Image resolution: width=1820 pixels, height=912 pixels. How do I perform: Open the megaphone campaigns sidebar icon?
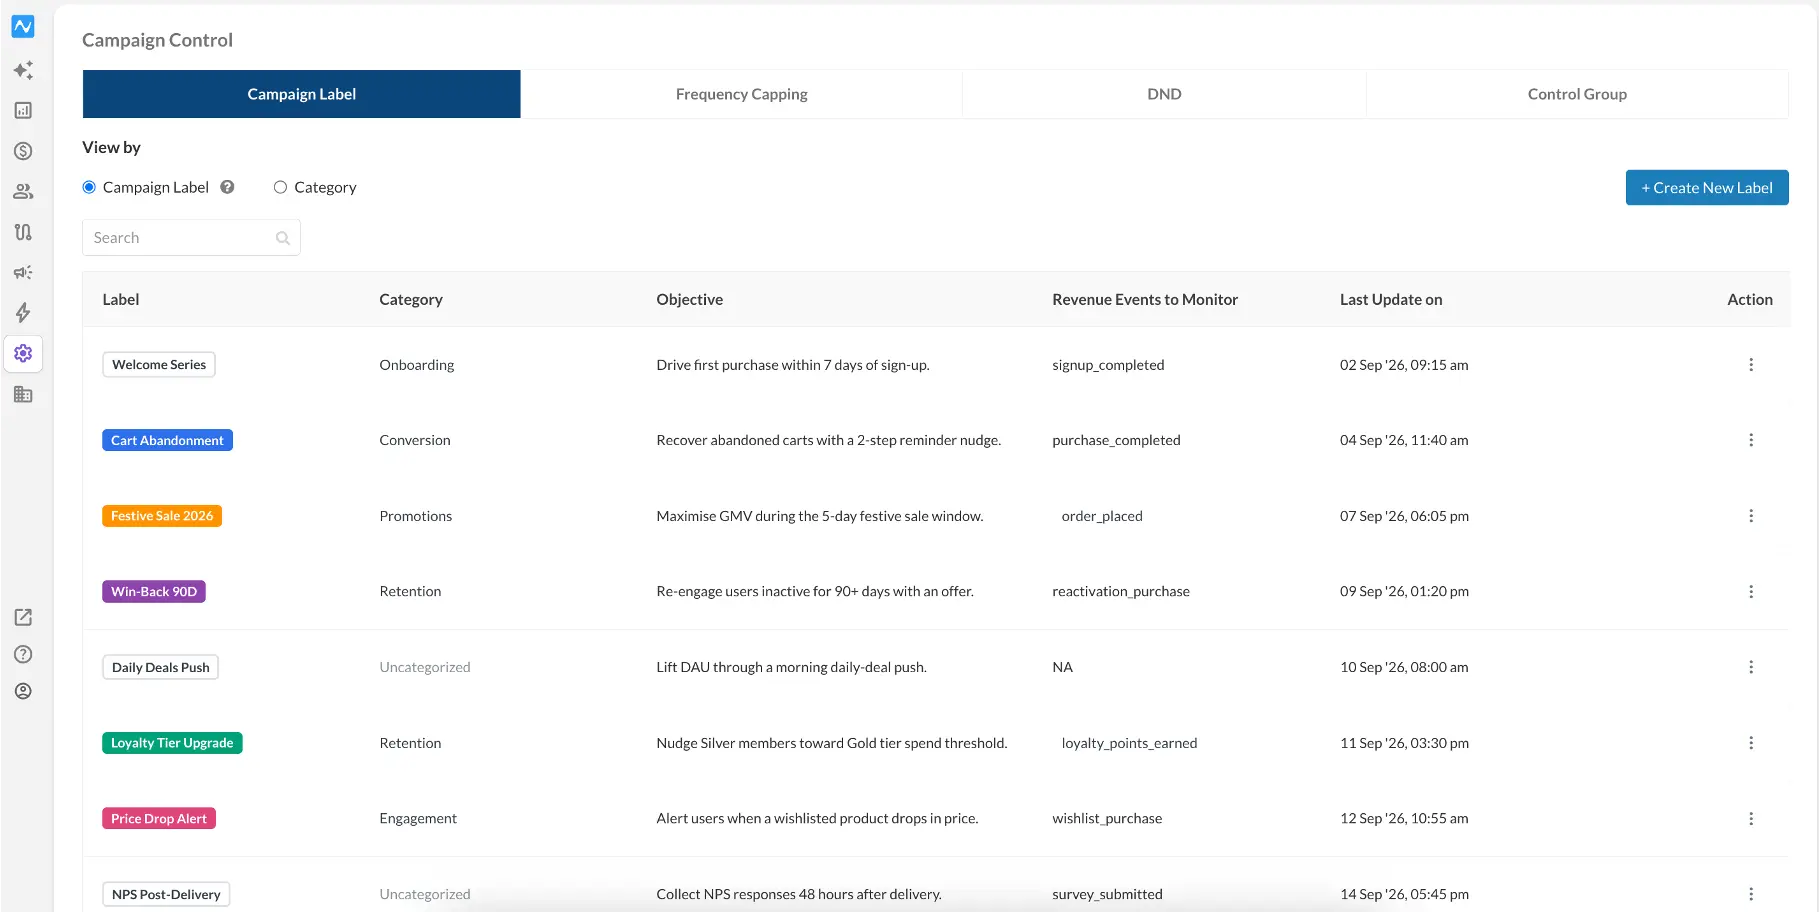pos(23,272)
